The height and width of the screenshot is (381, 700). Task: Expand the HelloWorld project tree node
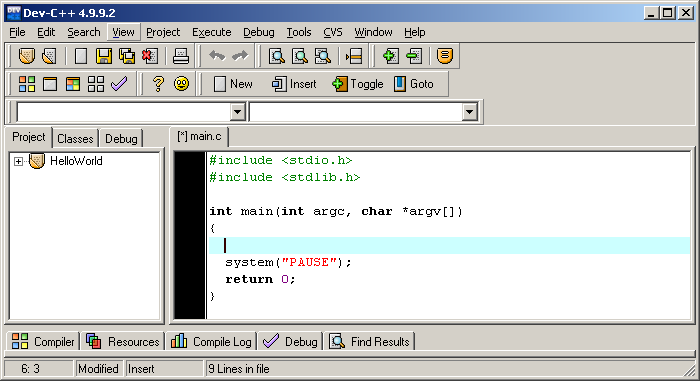pyautogui.click(x=18, y=161)
